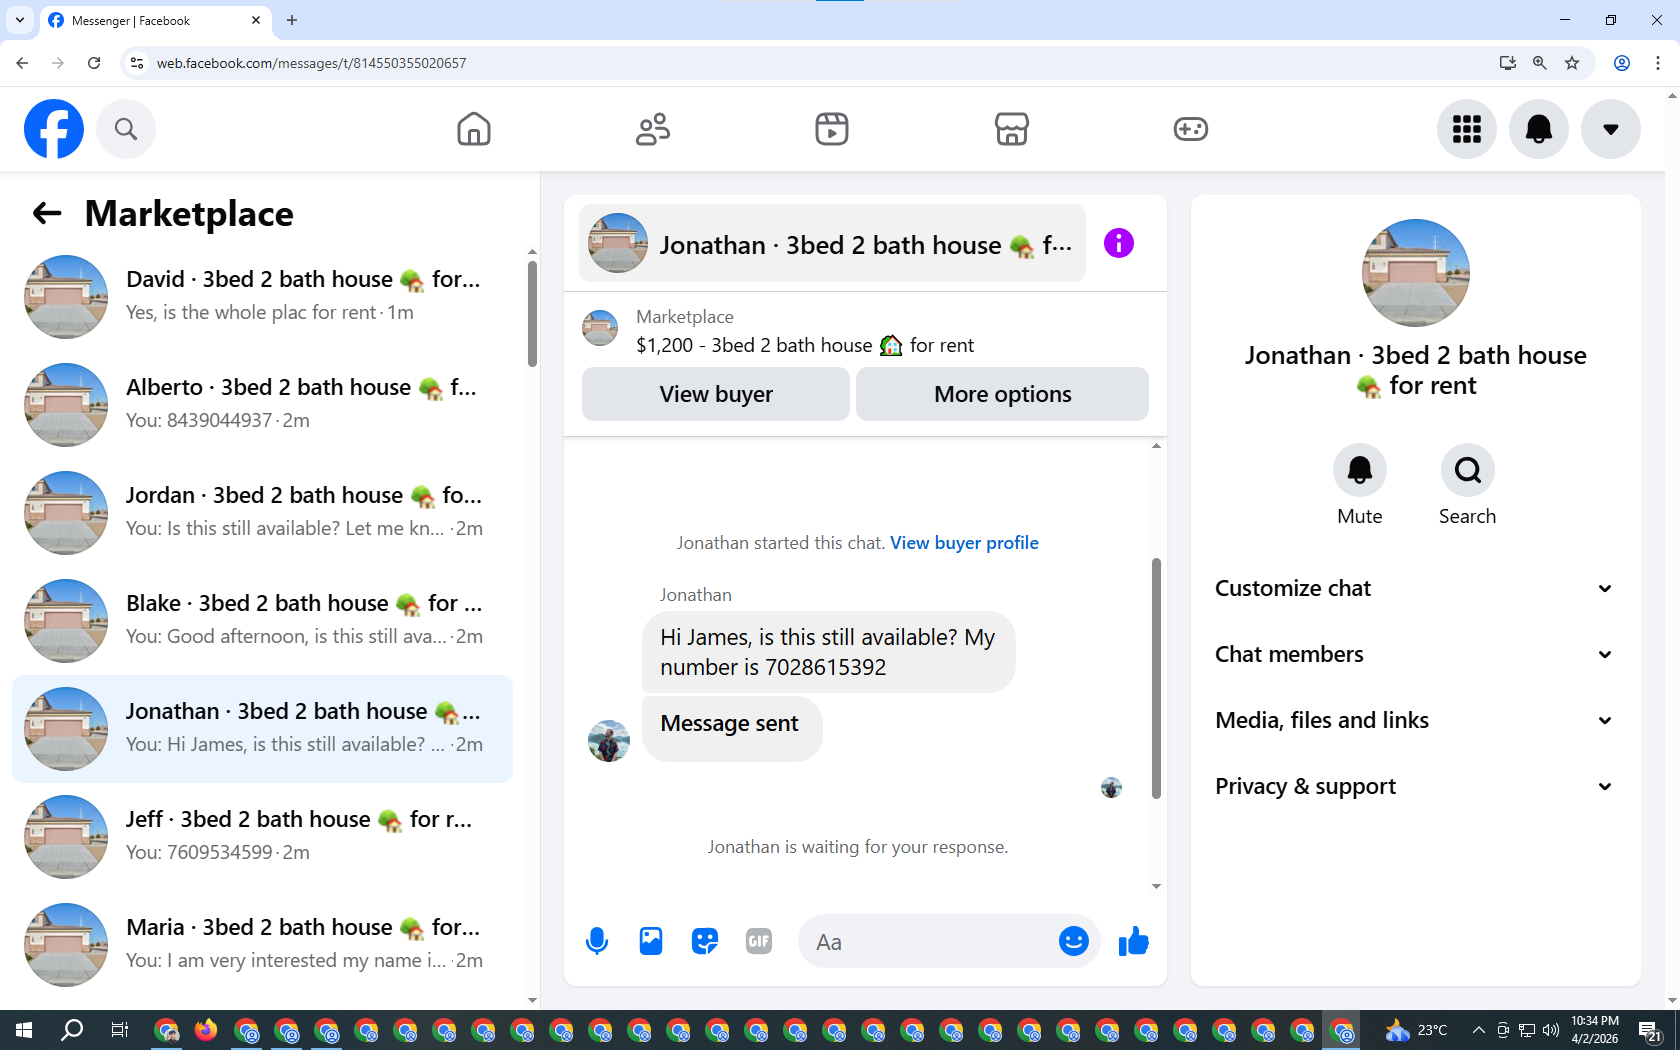1680x1050 pixels.
Task: Open the Marketplace storefront icon
Action: (x=1012, y=129)
